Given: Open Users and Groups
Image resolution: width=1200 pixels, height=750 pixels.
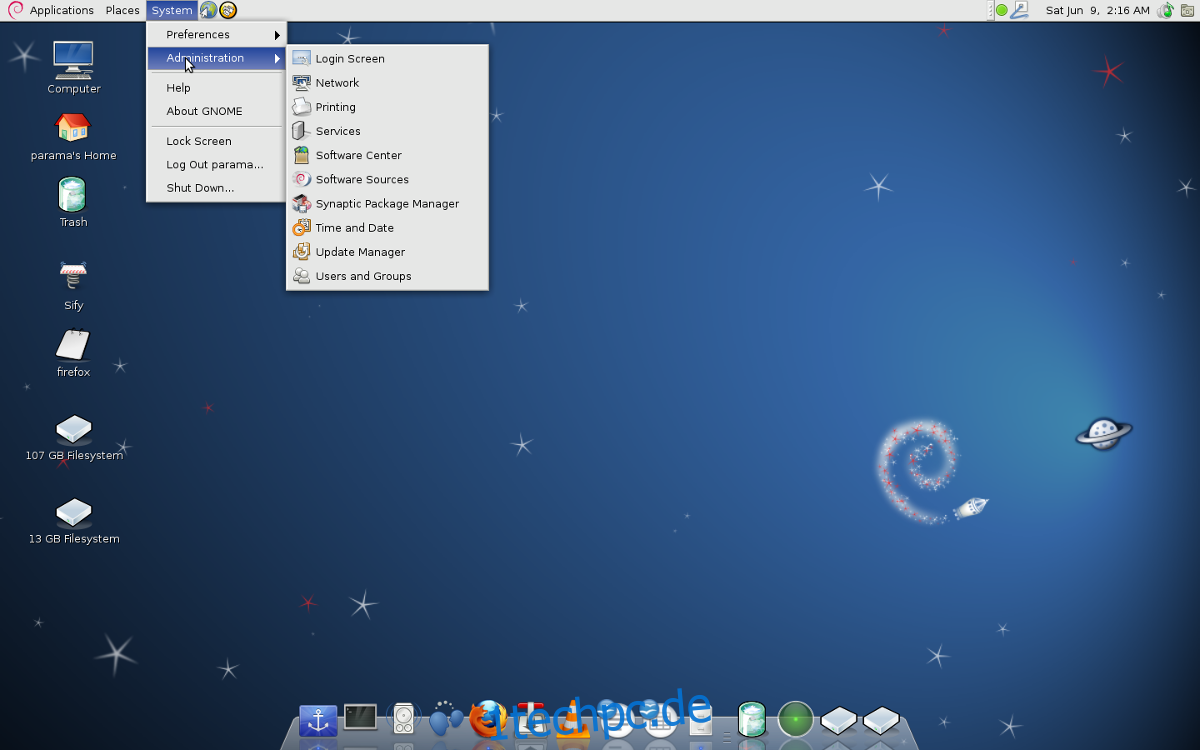Looking at the screenshot, I should [387, 276].
